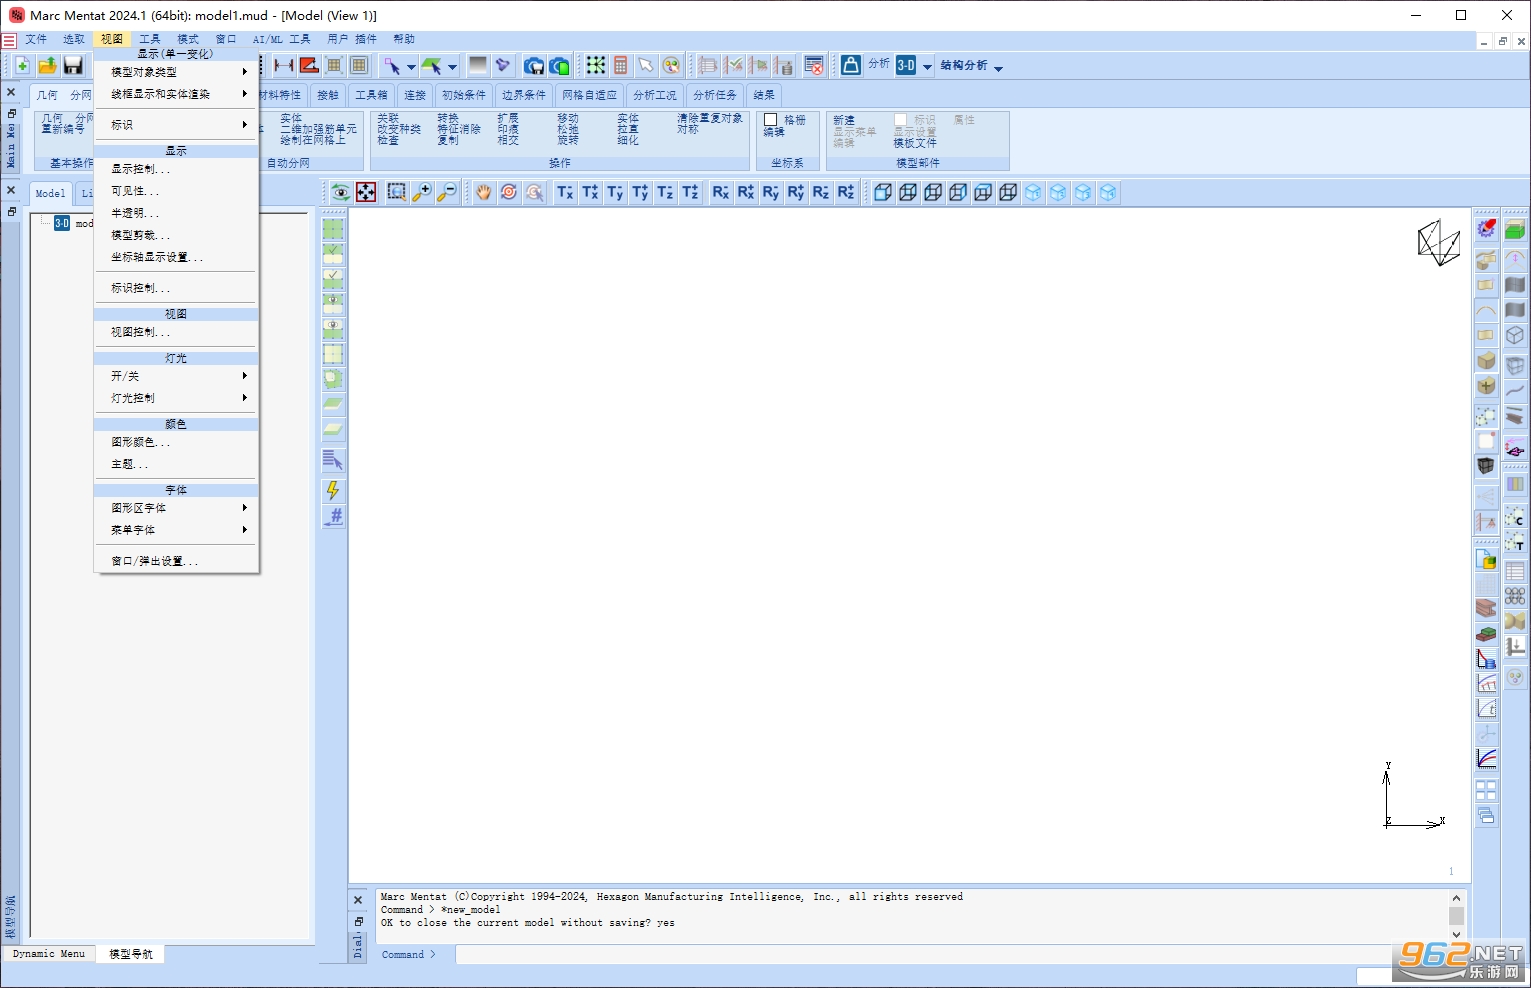Select the fill view icon in view toolbar
The image size is (1531, 988).
pyautogui.click(x=367, y=192)
